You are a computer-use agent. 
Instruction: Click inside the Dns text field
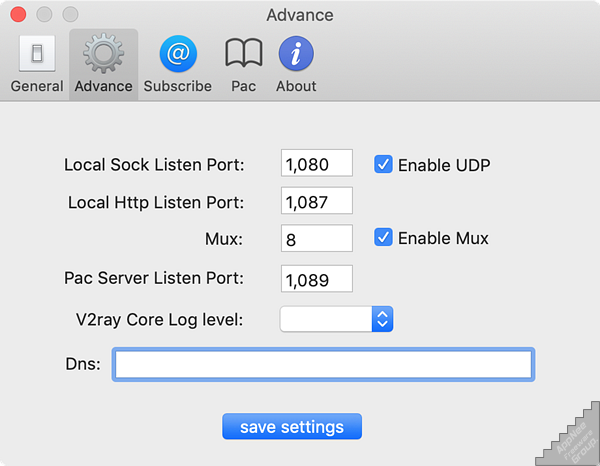323,365
